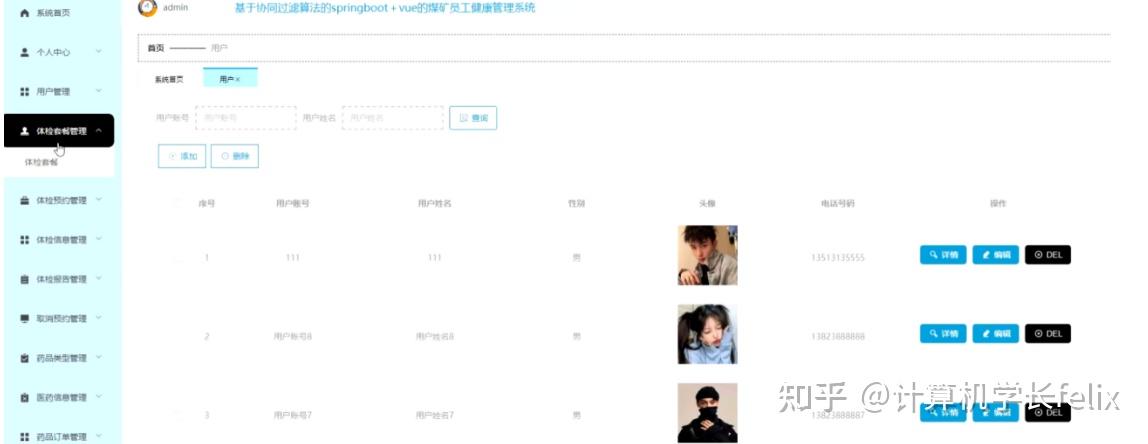This screenshot has width=1148, height=444.
Task: Open the 体检套餐 submenu item
Action: pos(41,163)
